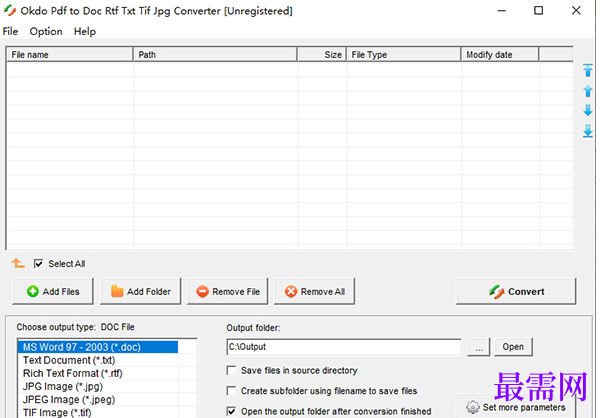The height and width of the screenshot is (418, 606).
Task: Click the Add Folder button
Action: pyautogui.click(x=140, y=291)
